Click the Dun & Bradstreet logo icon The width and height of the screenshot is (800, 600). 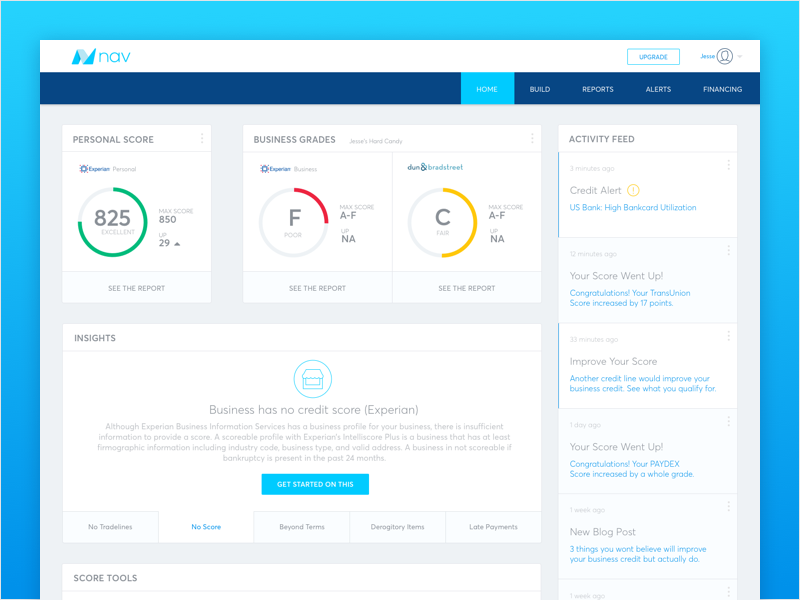(435, 165)
